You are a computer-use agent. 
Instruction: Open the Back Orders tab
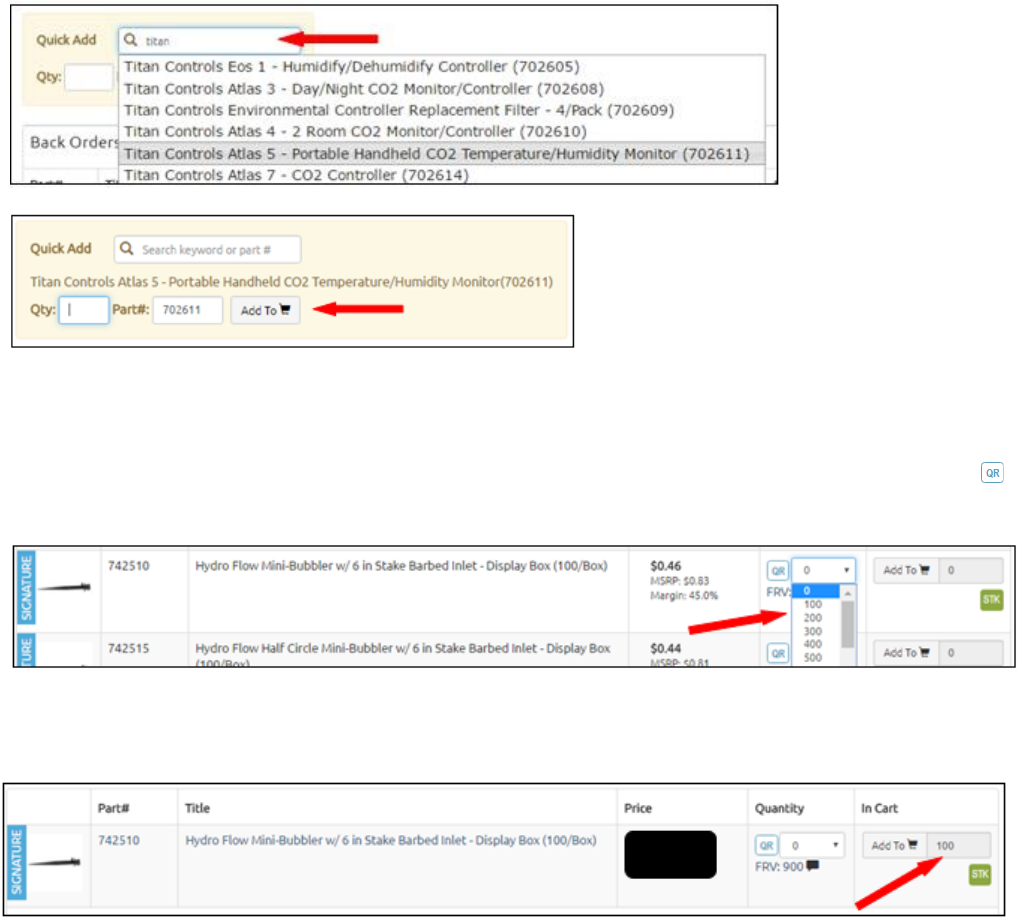73,142
